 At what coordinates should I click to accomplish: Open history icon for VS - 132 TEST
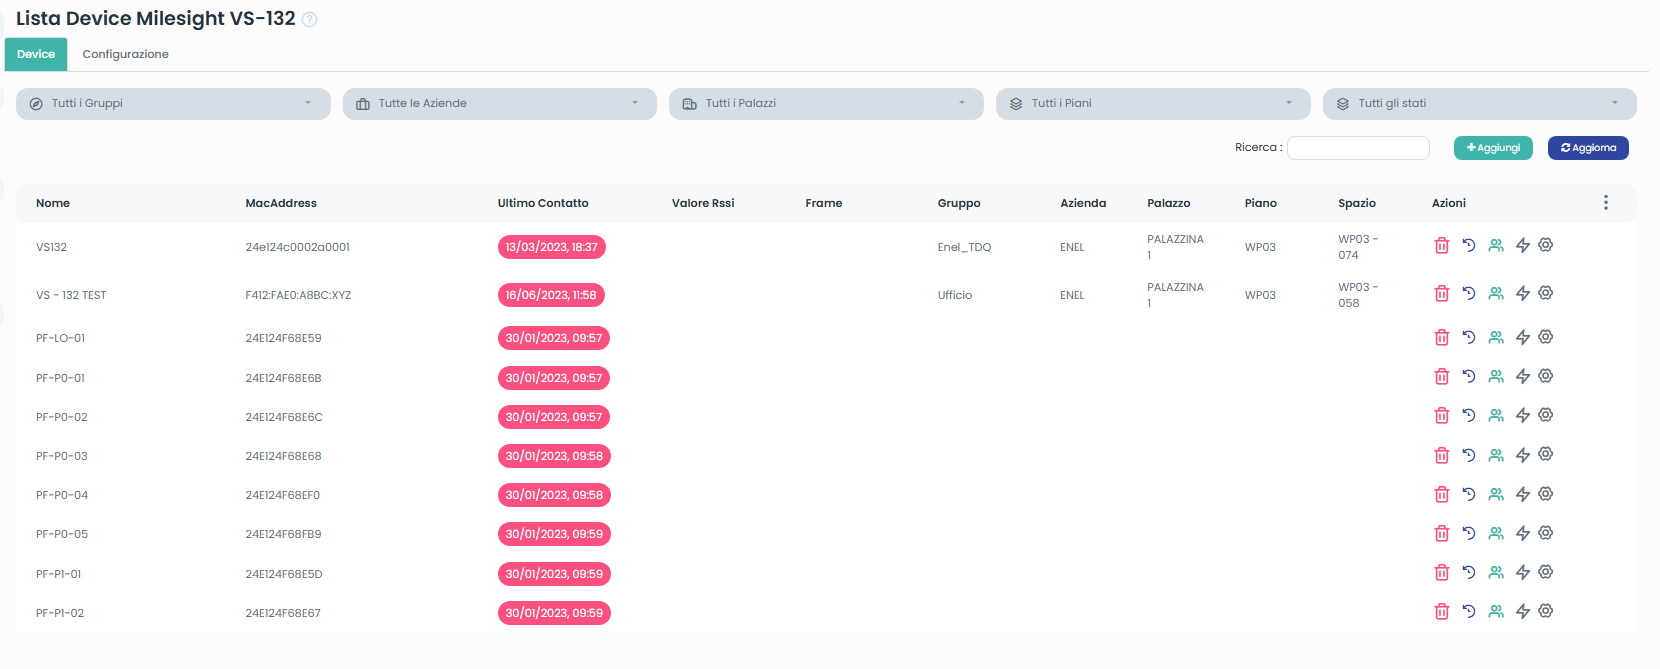click(1468, 294)
